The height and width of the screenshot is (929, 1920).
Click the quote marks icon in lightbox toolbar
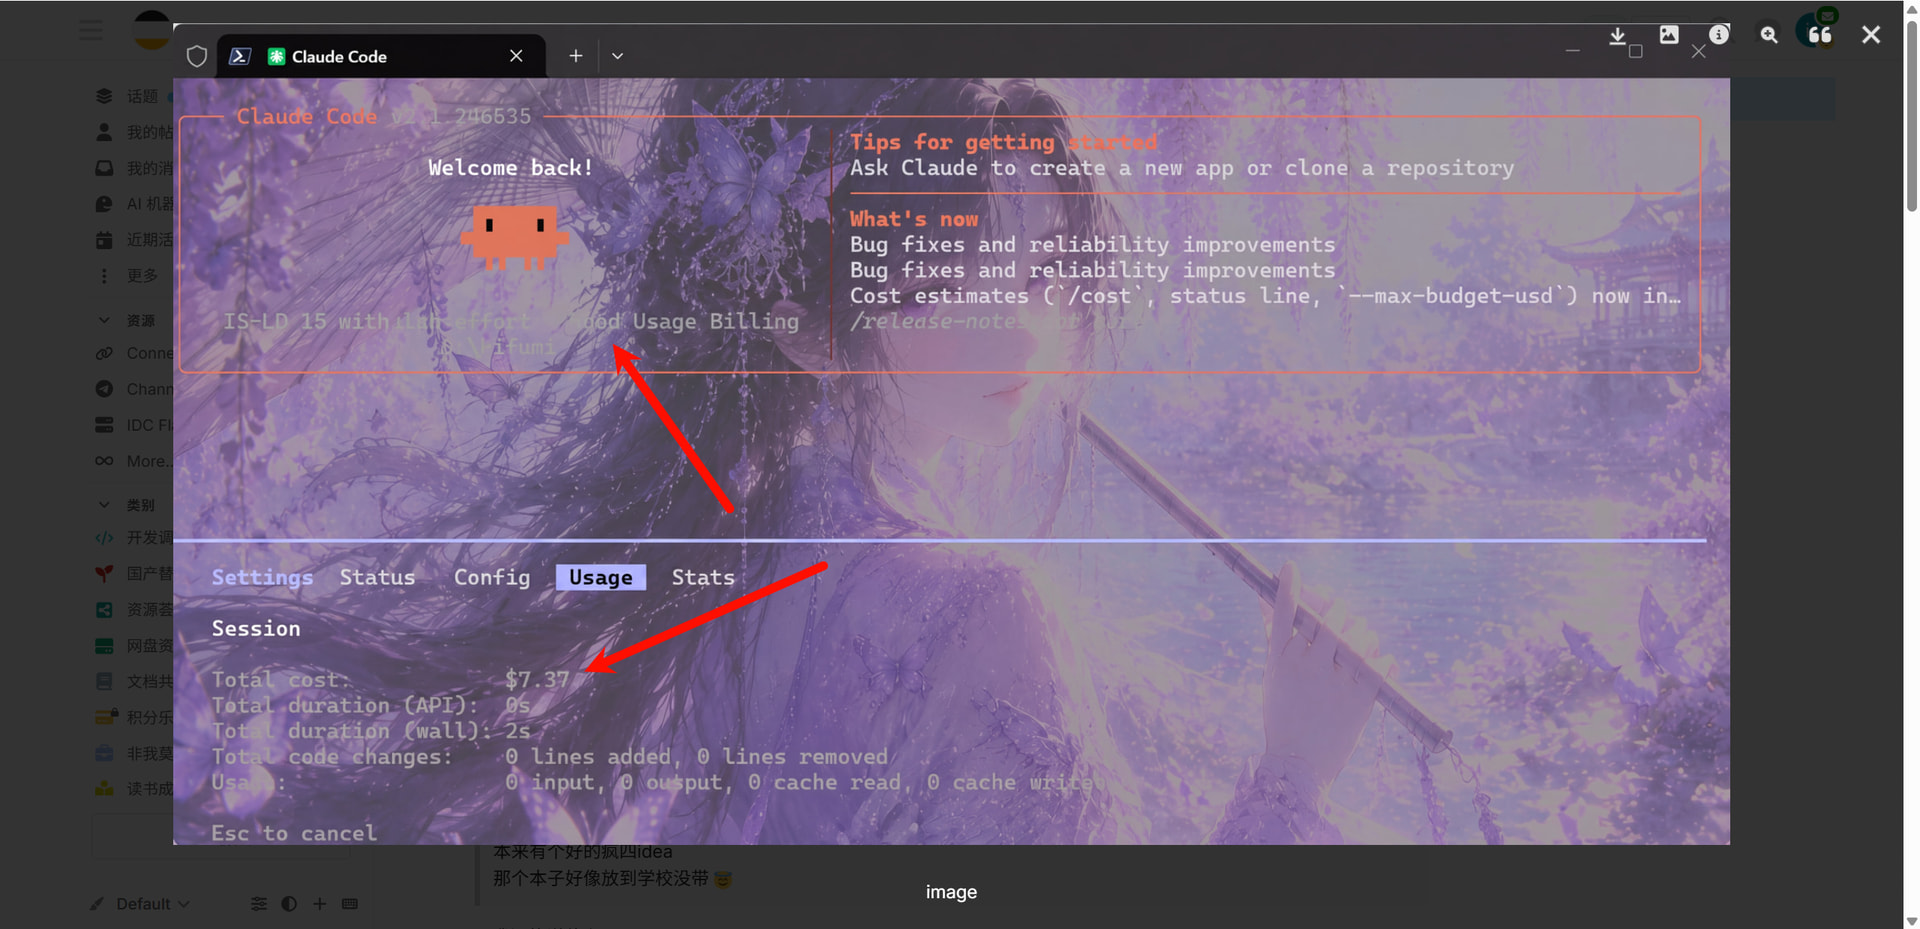point(1820,35)
